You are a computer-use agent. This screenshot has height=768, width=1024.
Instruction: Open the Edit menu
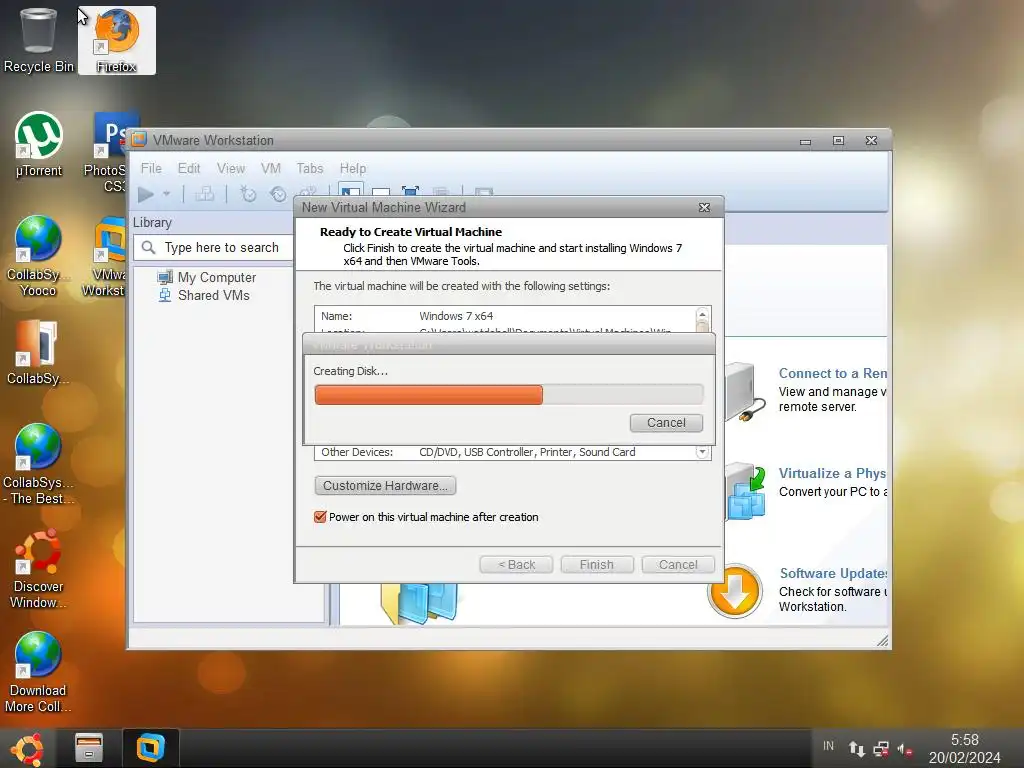point(189,168)
